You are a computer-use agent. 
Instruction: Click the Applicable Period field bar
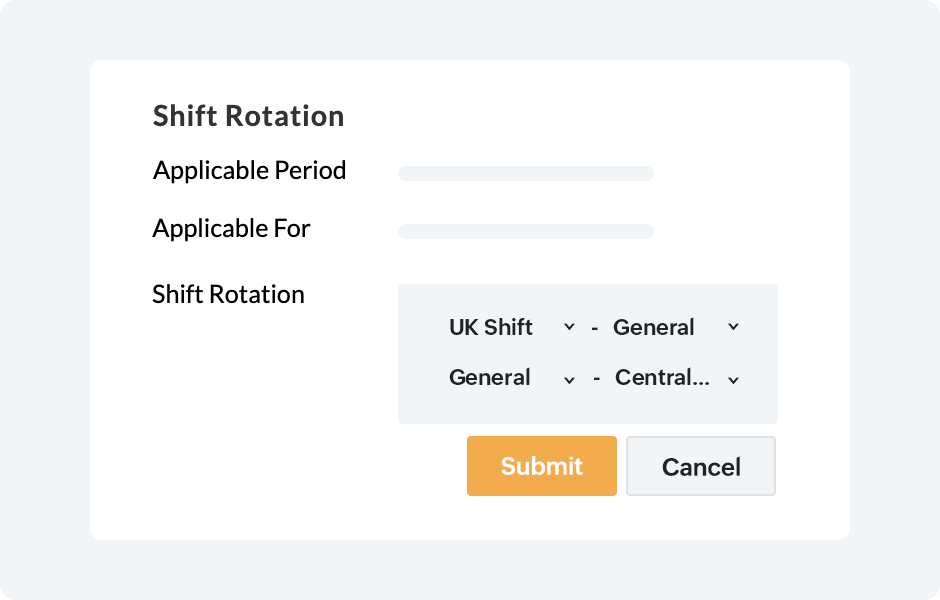[525, 174]
